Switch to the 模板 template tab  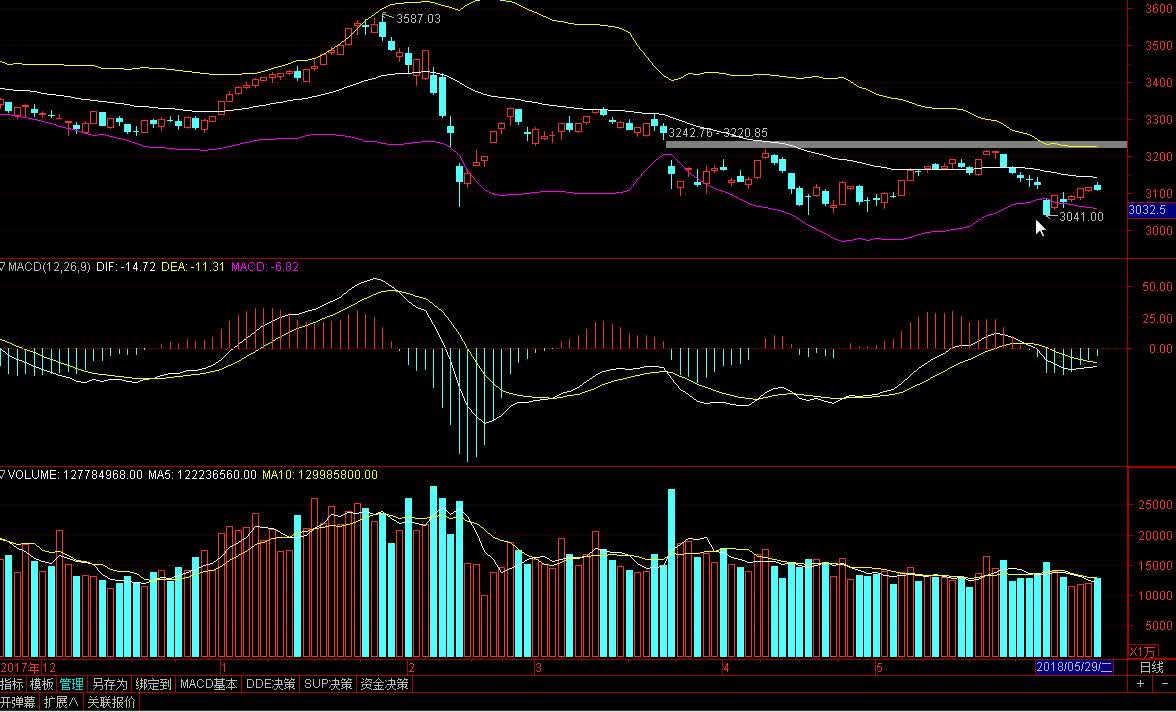[x=42, y=685]
